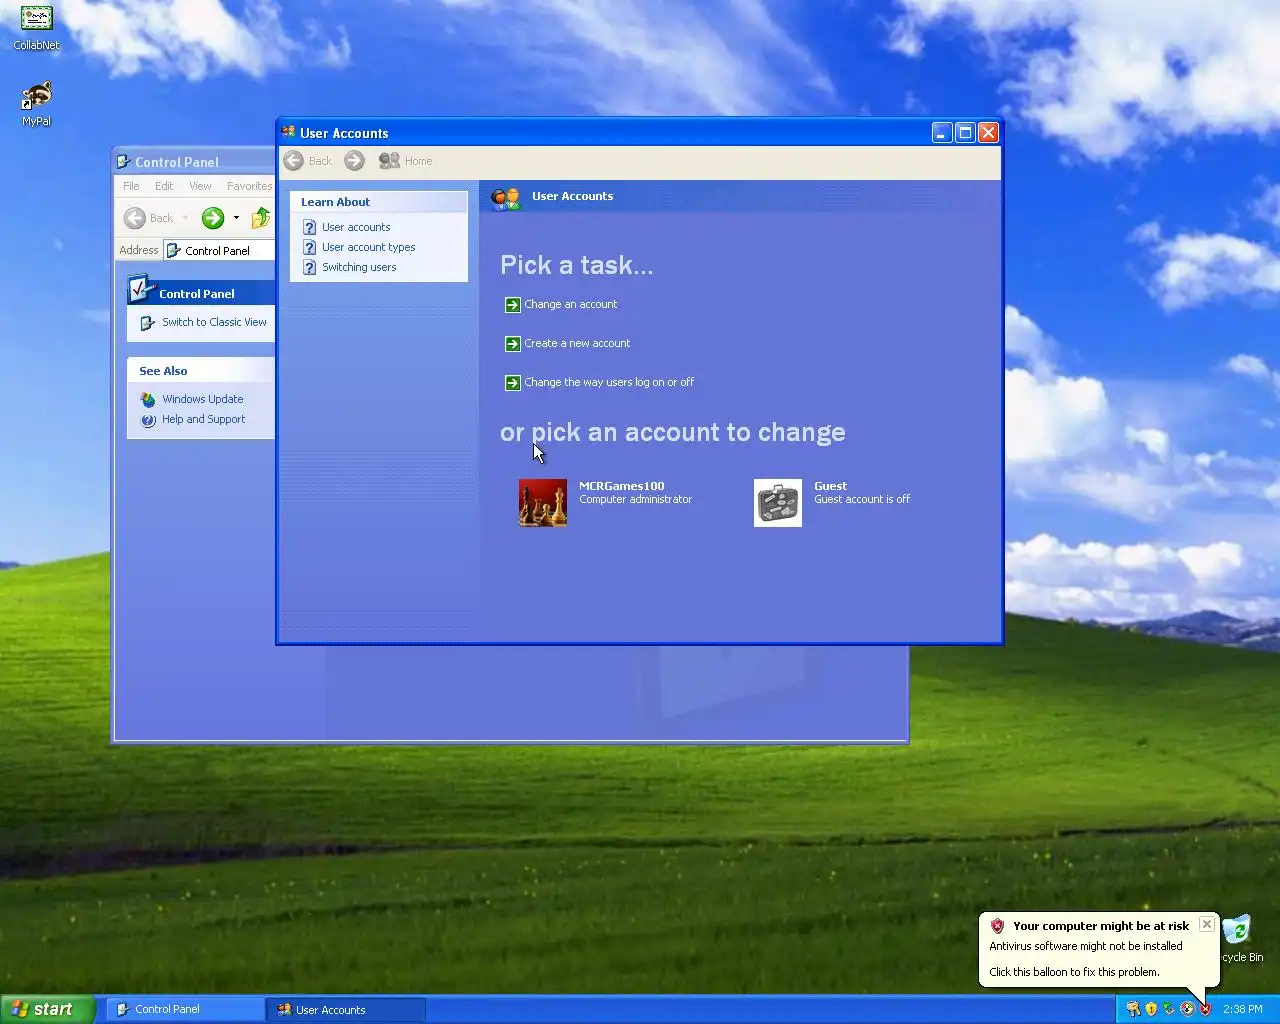The height and width of the screenshot is (1024, 1280).
Task: Click the Control Panel address bar field
Action: (x=220, y=251)
